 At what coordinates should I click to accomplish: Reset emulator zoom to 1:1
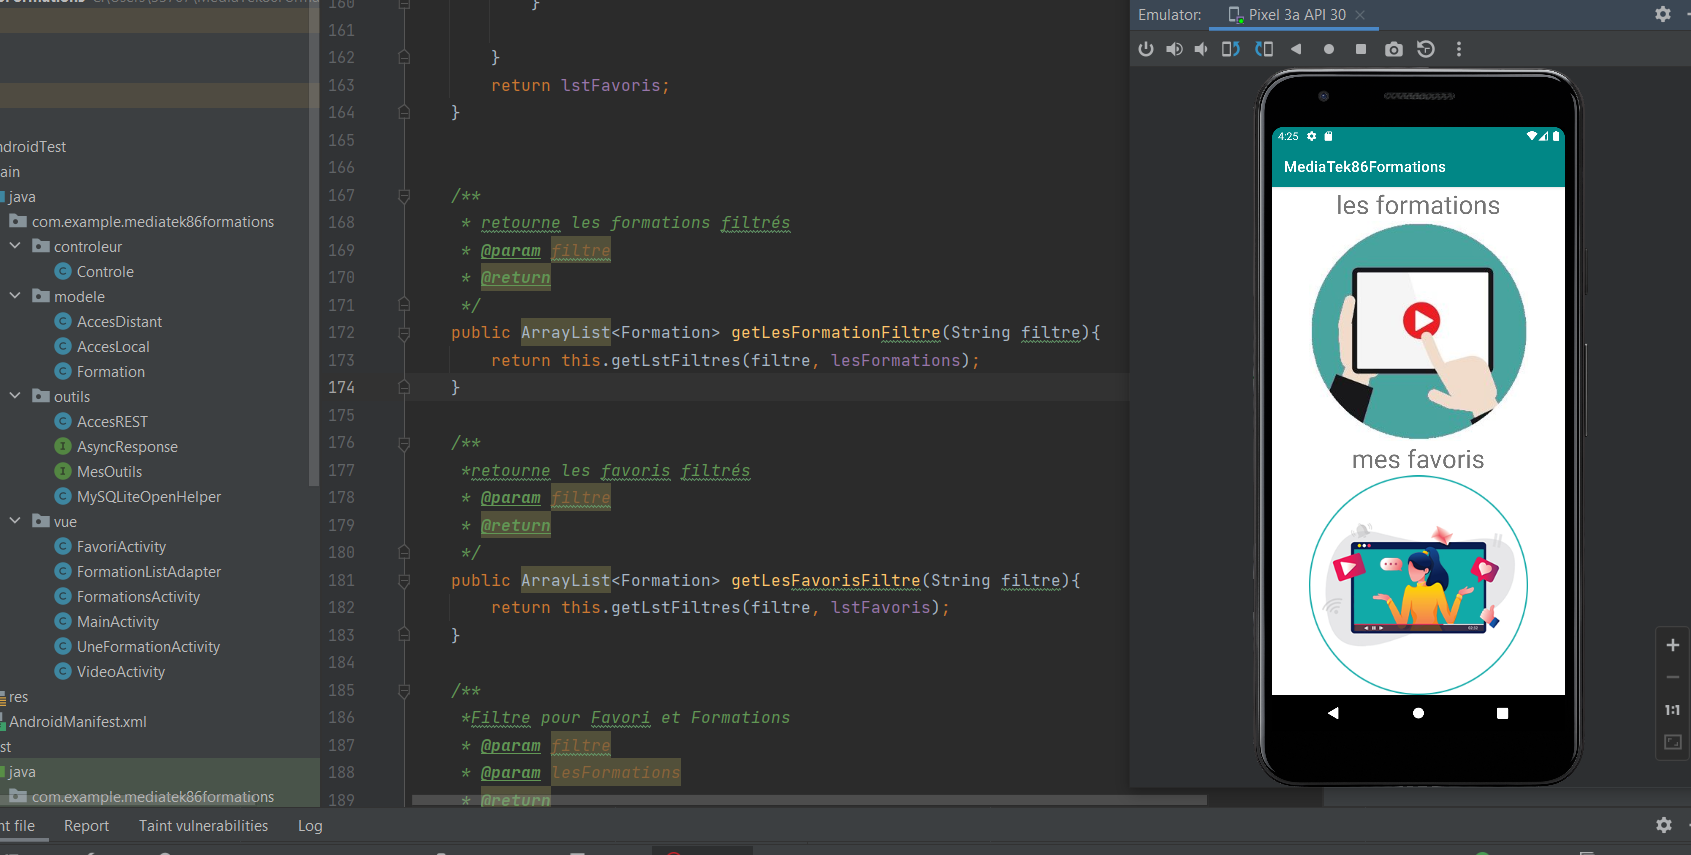click(1672, 710)
